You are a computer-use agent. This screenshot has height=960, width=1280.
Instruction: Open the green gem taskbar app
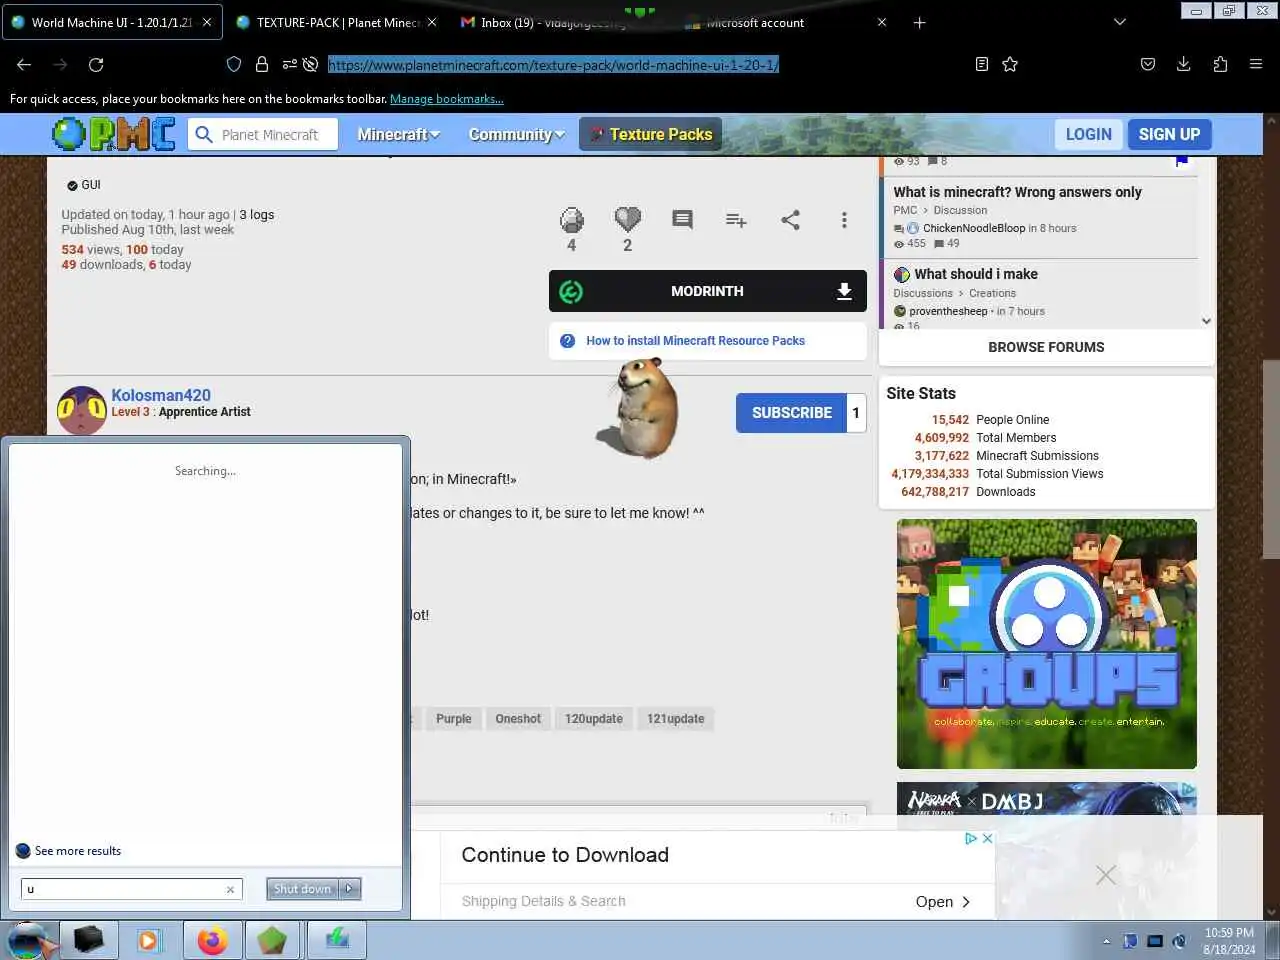click(272, 941)
